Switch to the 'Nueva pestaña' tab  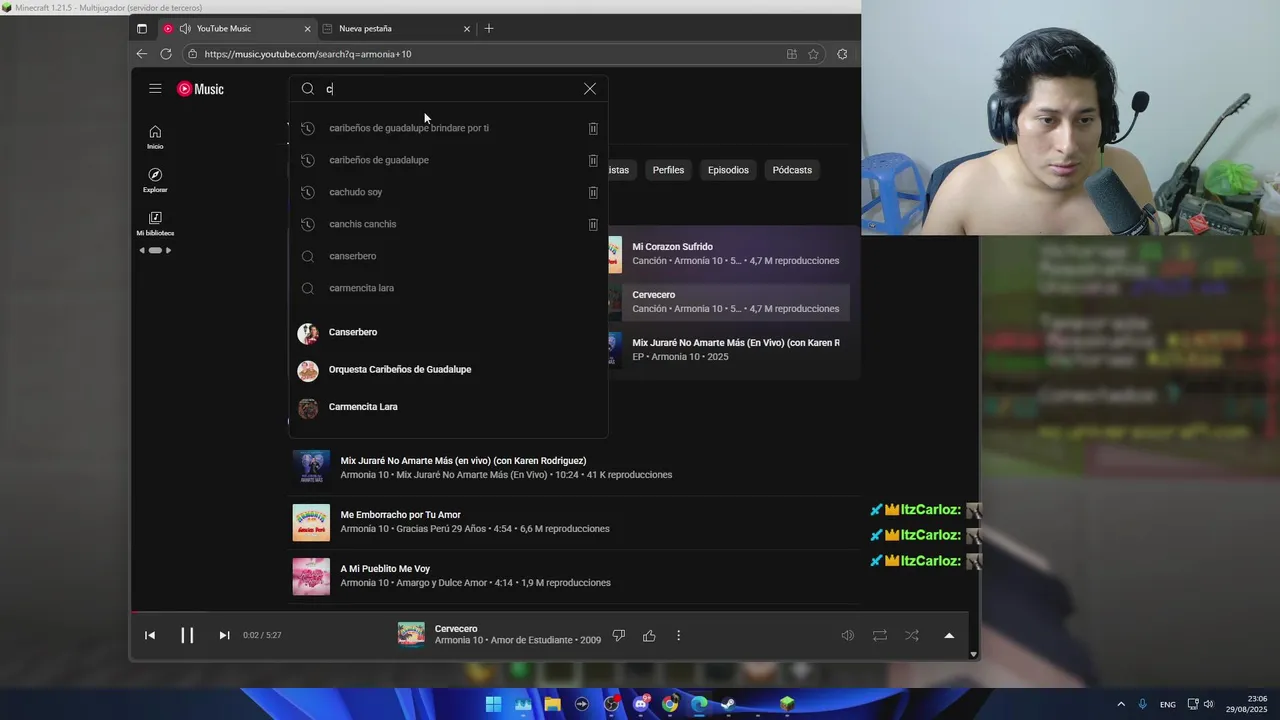point(396,28)
